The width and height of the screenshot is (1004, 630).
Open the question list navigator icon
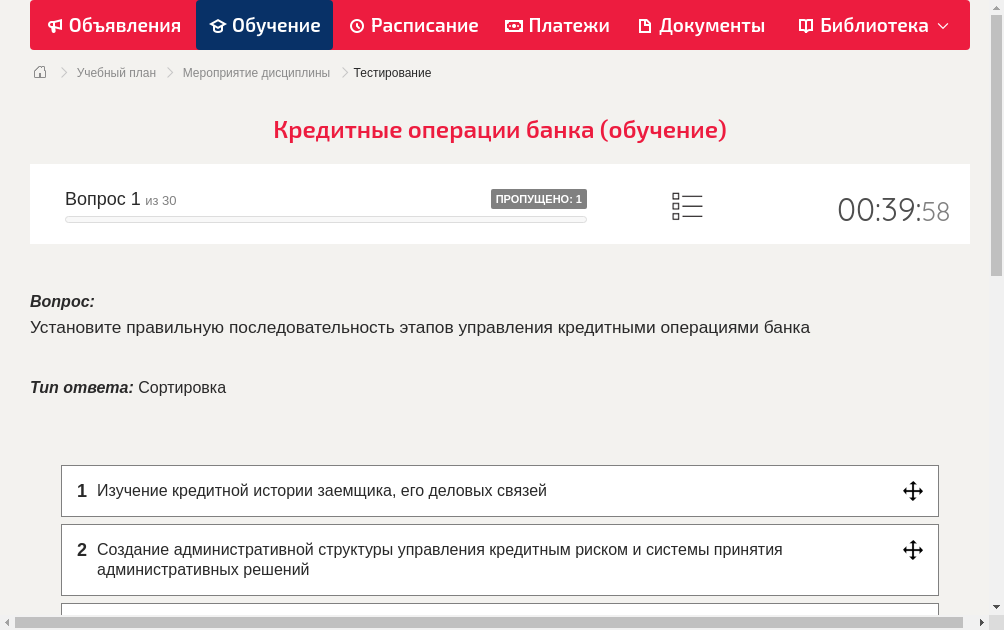(687, 205)
